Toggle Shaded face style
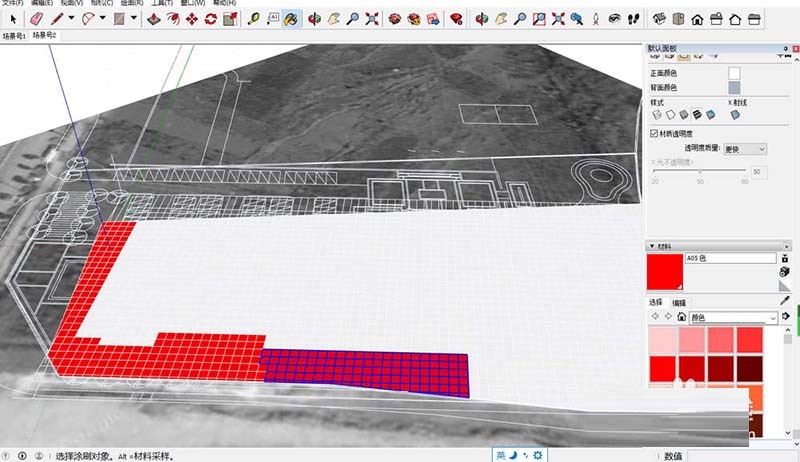 [684, 115]
